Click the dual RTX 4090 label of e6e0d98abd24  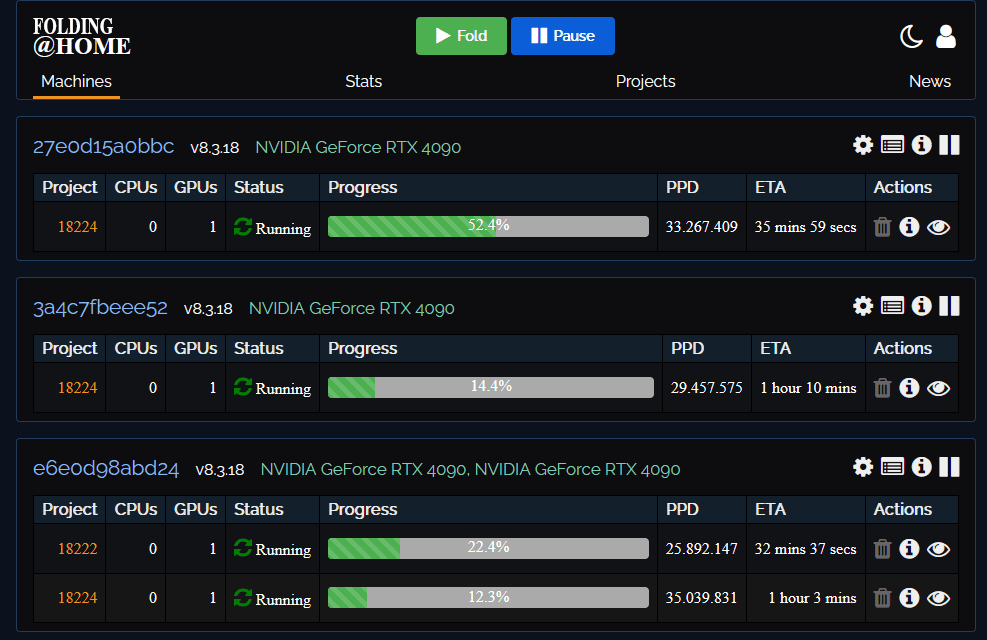[470, 469]
